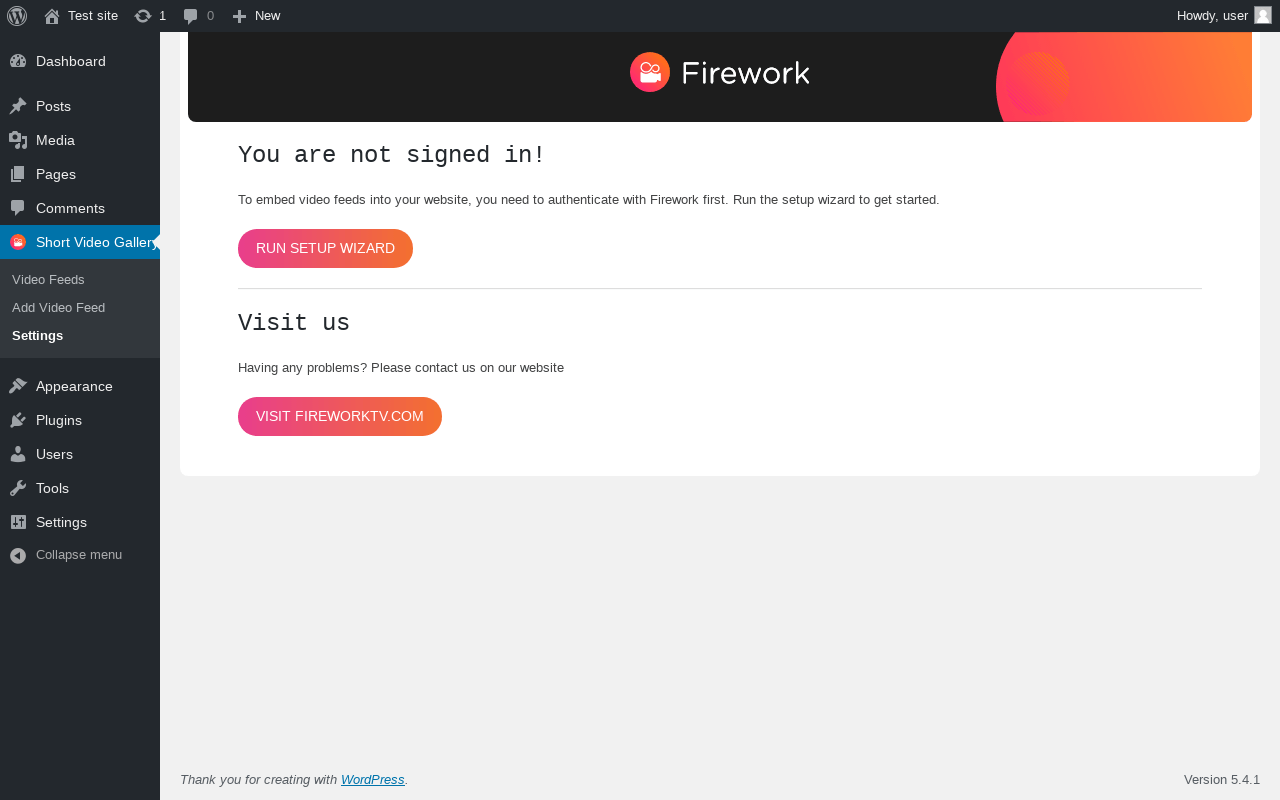Viewport: 1280px width, 800px height.
Task: Click the Plugins plug icon
Action: tap(18, 420)
